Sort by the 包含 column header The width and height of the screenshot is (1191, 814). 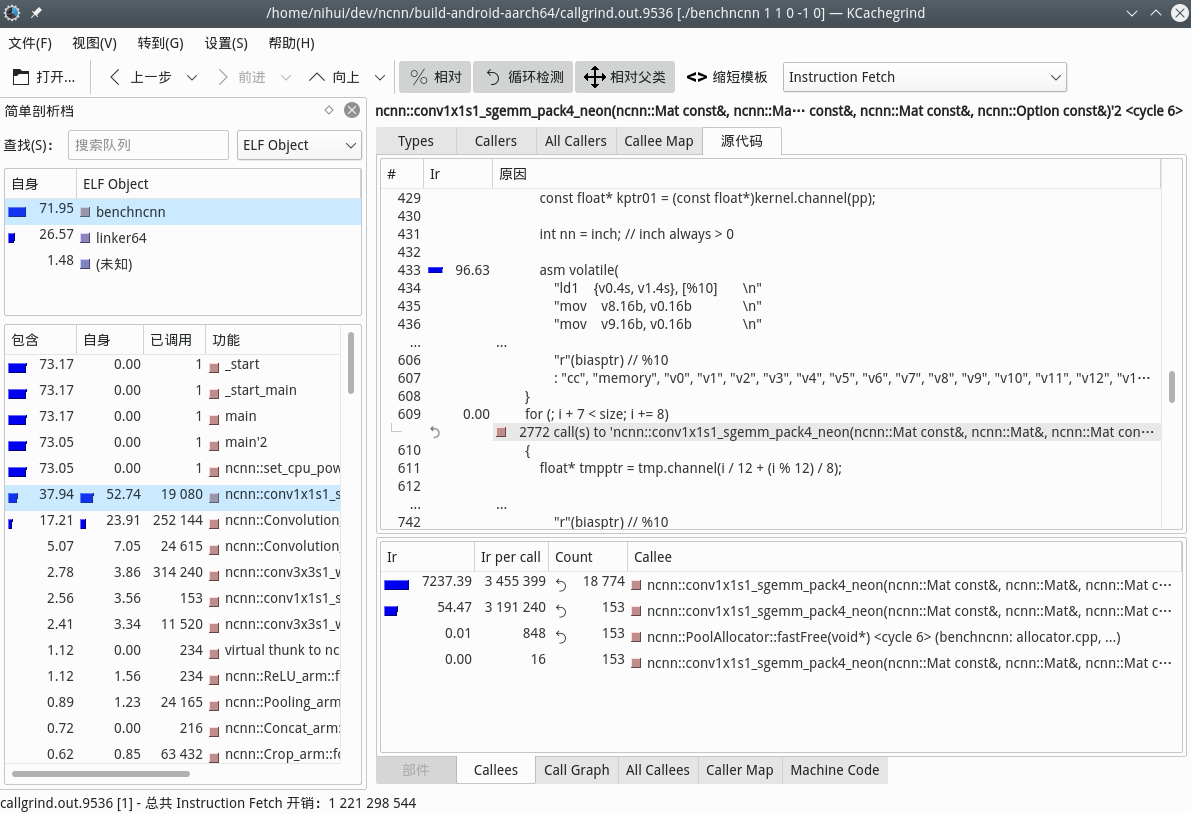click(x=40, y=340)
